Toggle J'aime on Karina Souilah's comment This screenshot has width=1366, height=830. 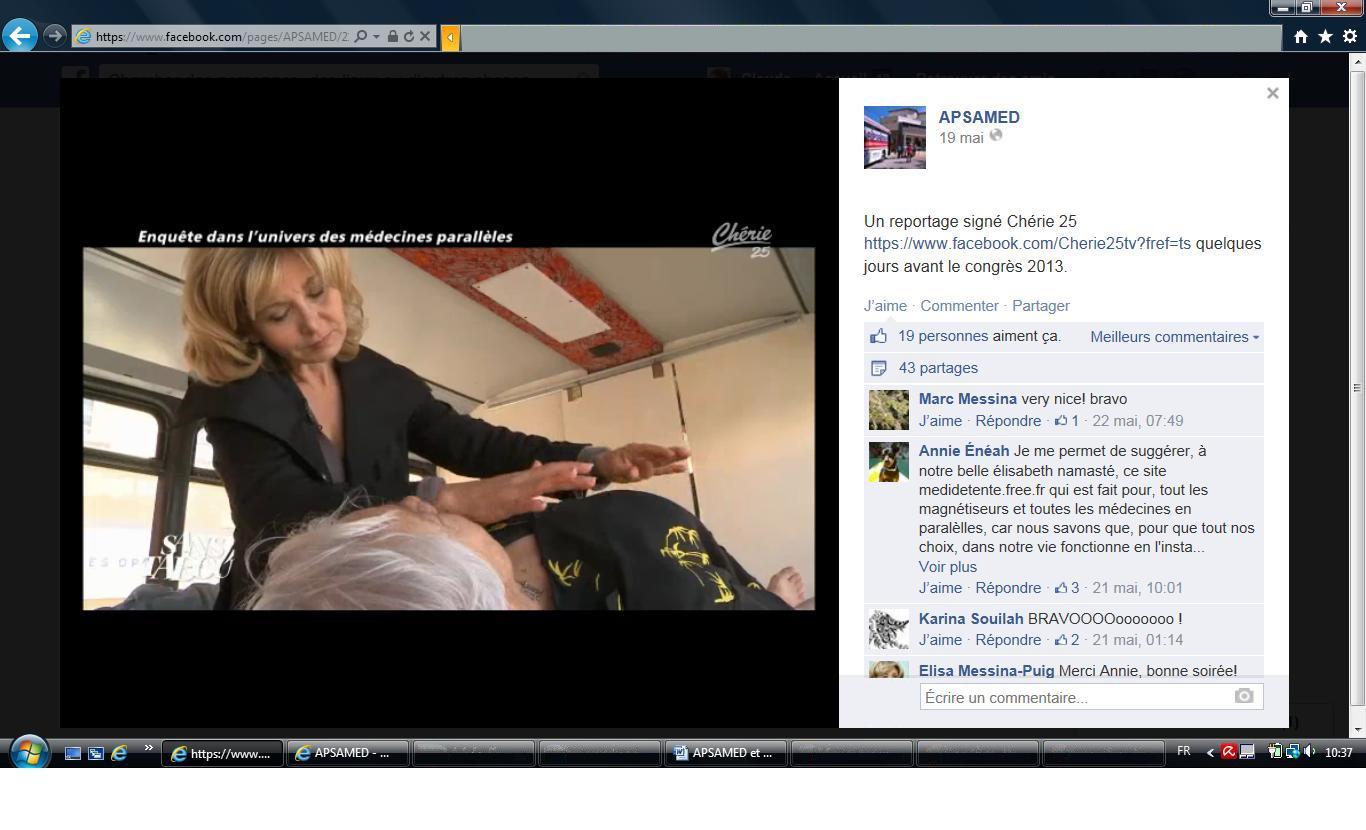click(x=940, y=640)
